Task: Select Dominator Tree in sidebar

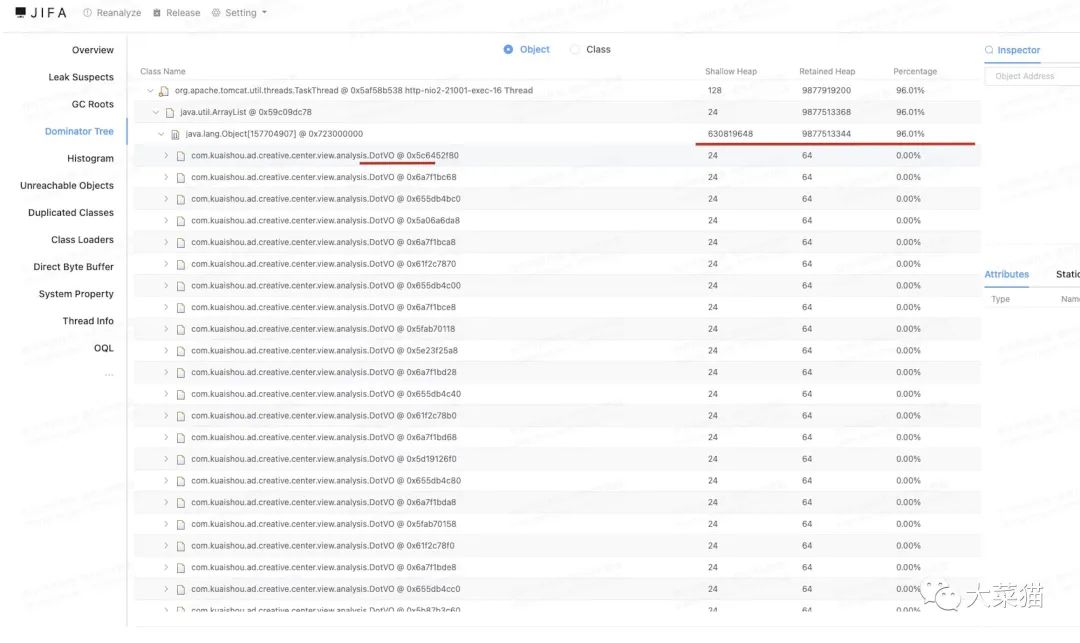Action: (79, 131)
